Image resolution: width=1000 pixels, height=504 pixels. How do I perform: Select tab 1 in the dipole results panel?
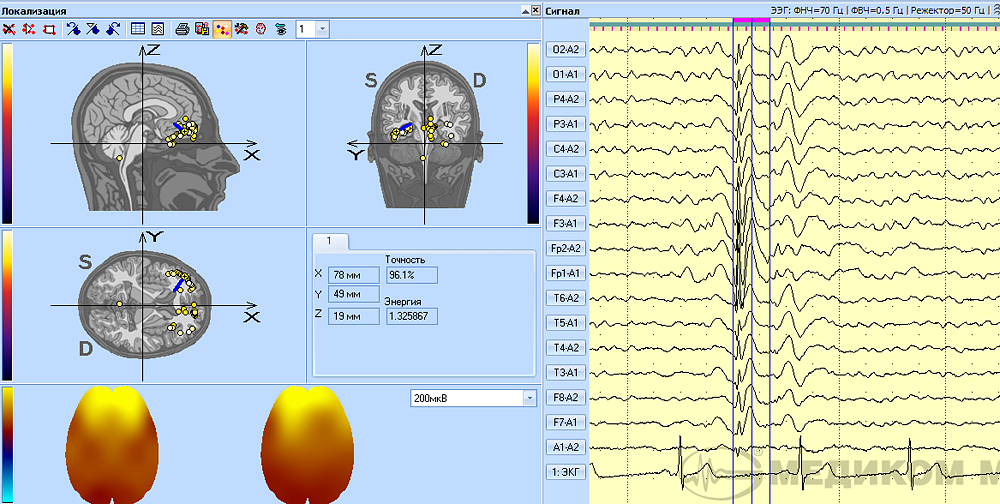[x=329, y=241]
